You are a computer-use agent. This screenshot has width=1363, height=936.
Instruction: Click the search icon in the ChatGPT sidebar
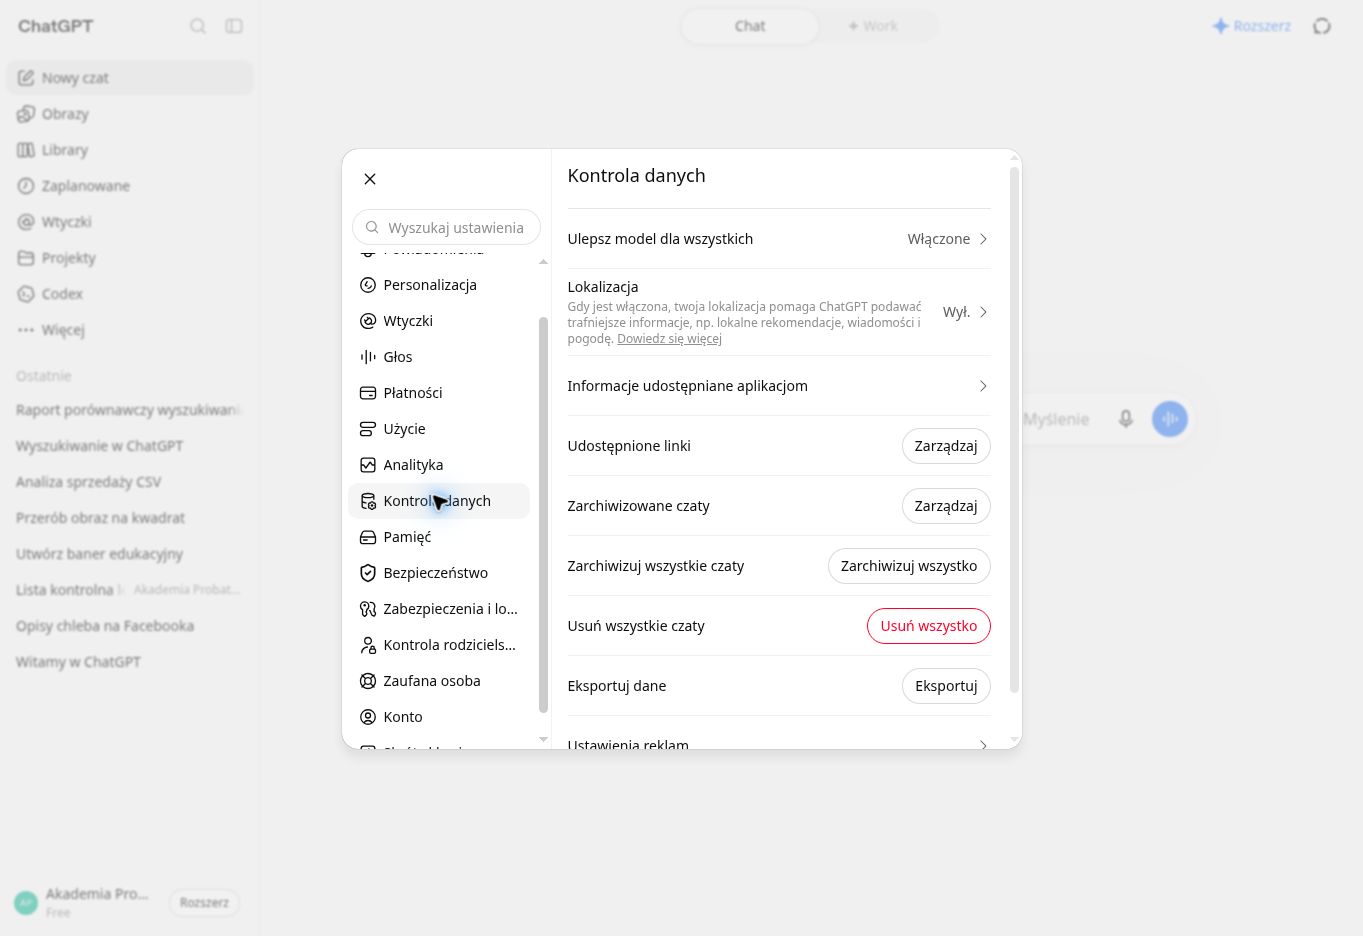(x=198, y=26)
